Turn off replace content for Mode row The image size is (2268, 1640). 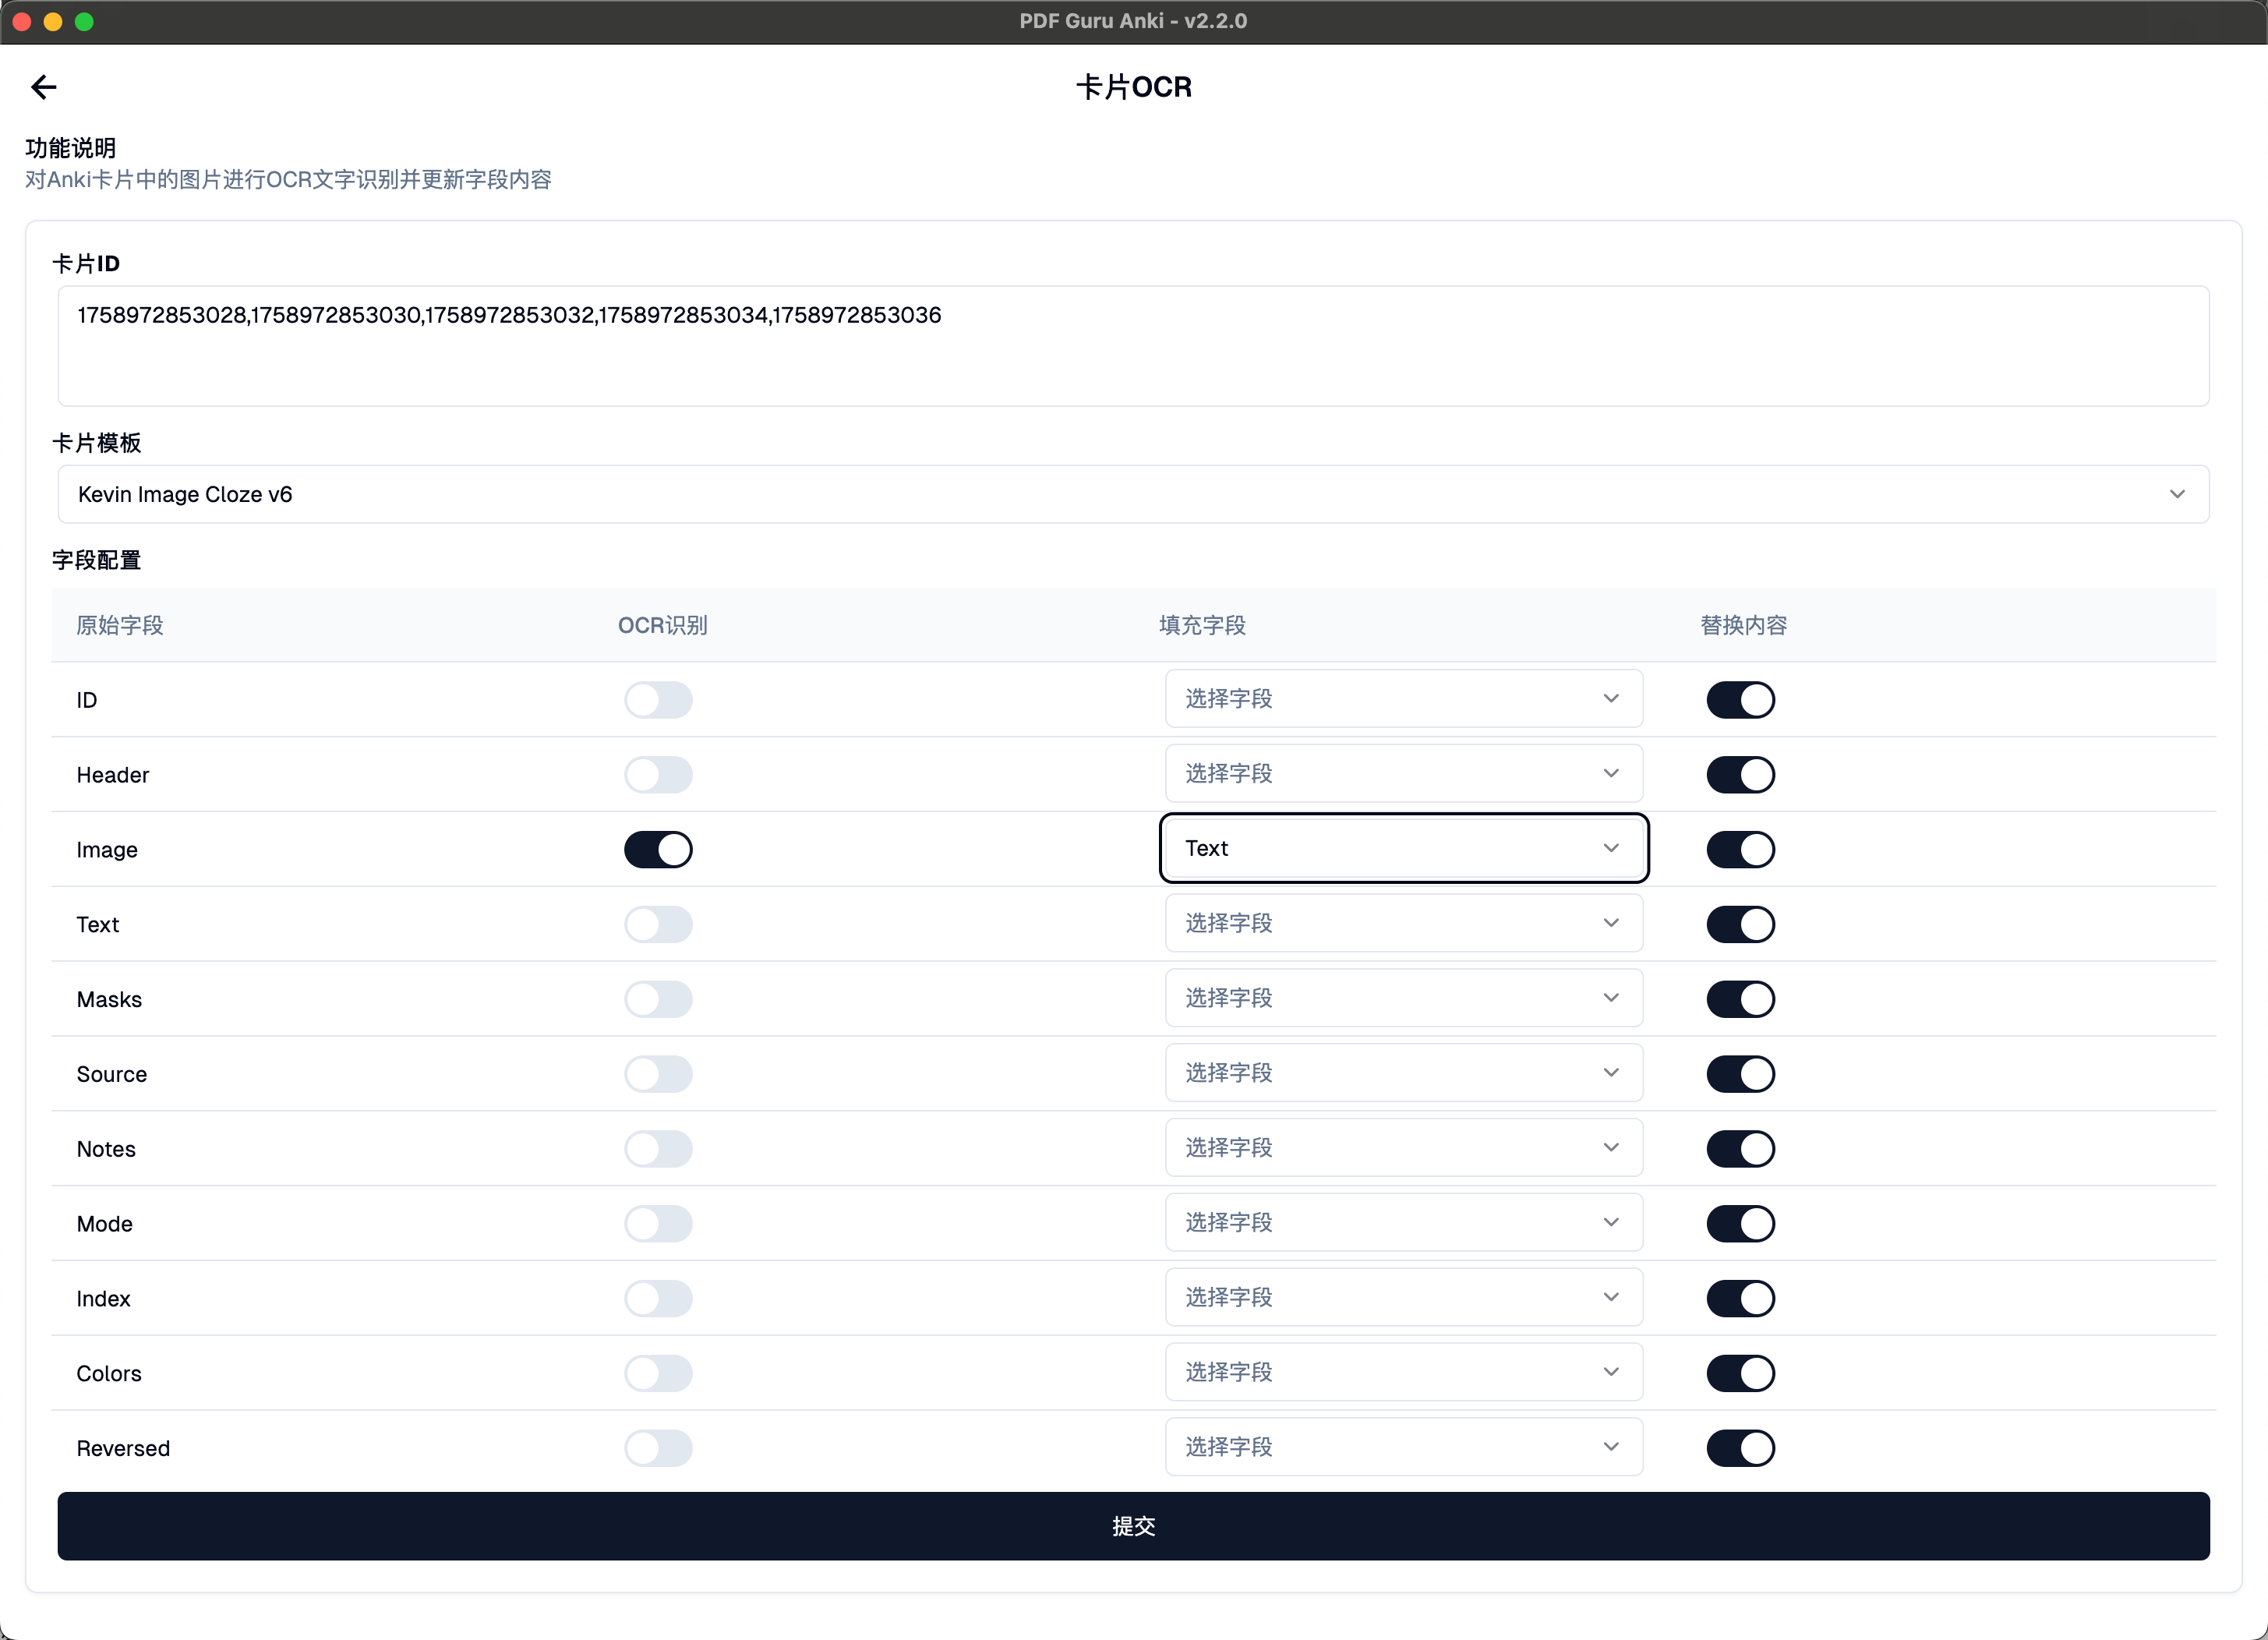point(1740,1224)
